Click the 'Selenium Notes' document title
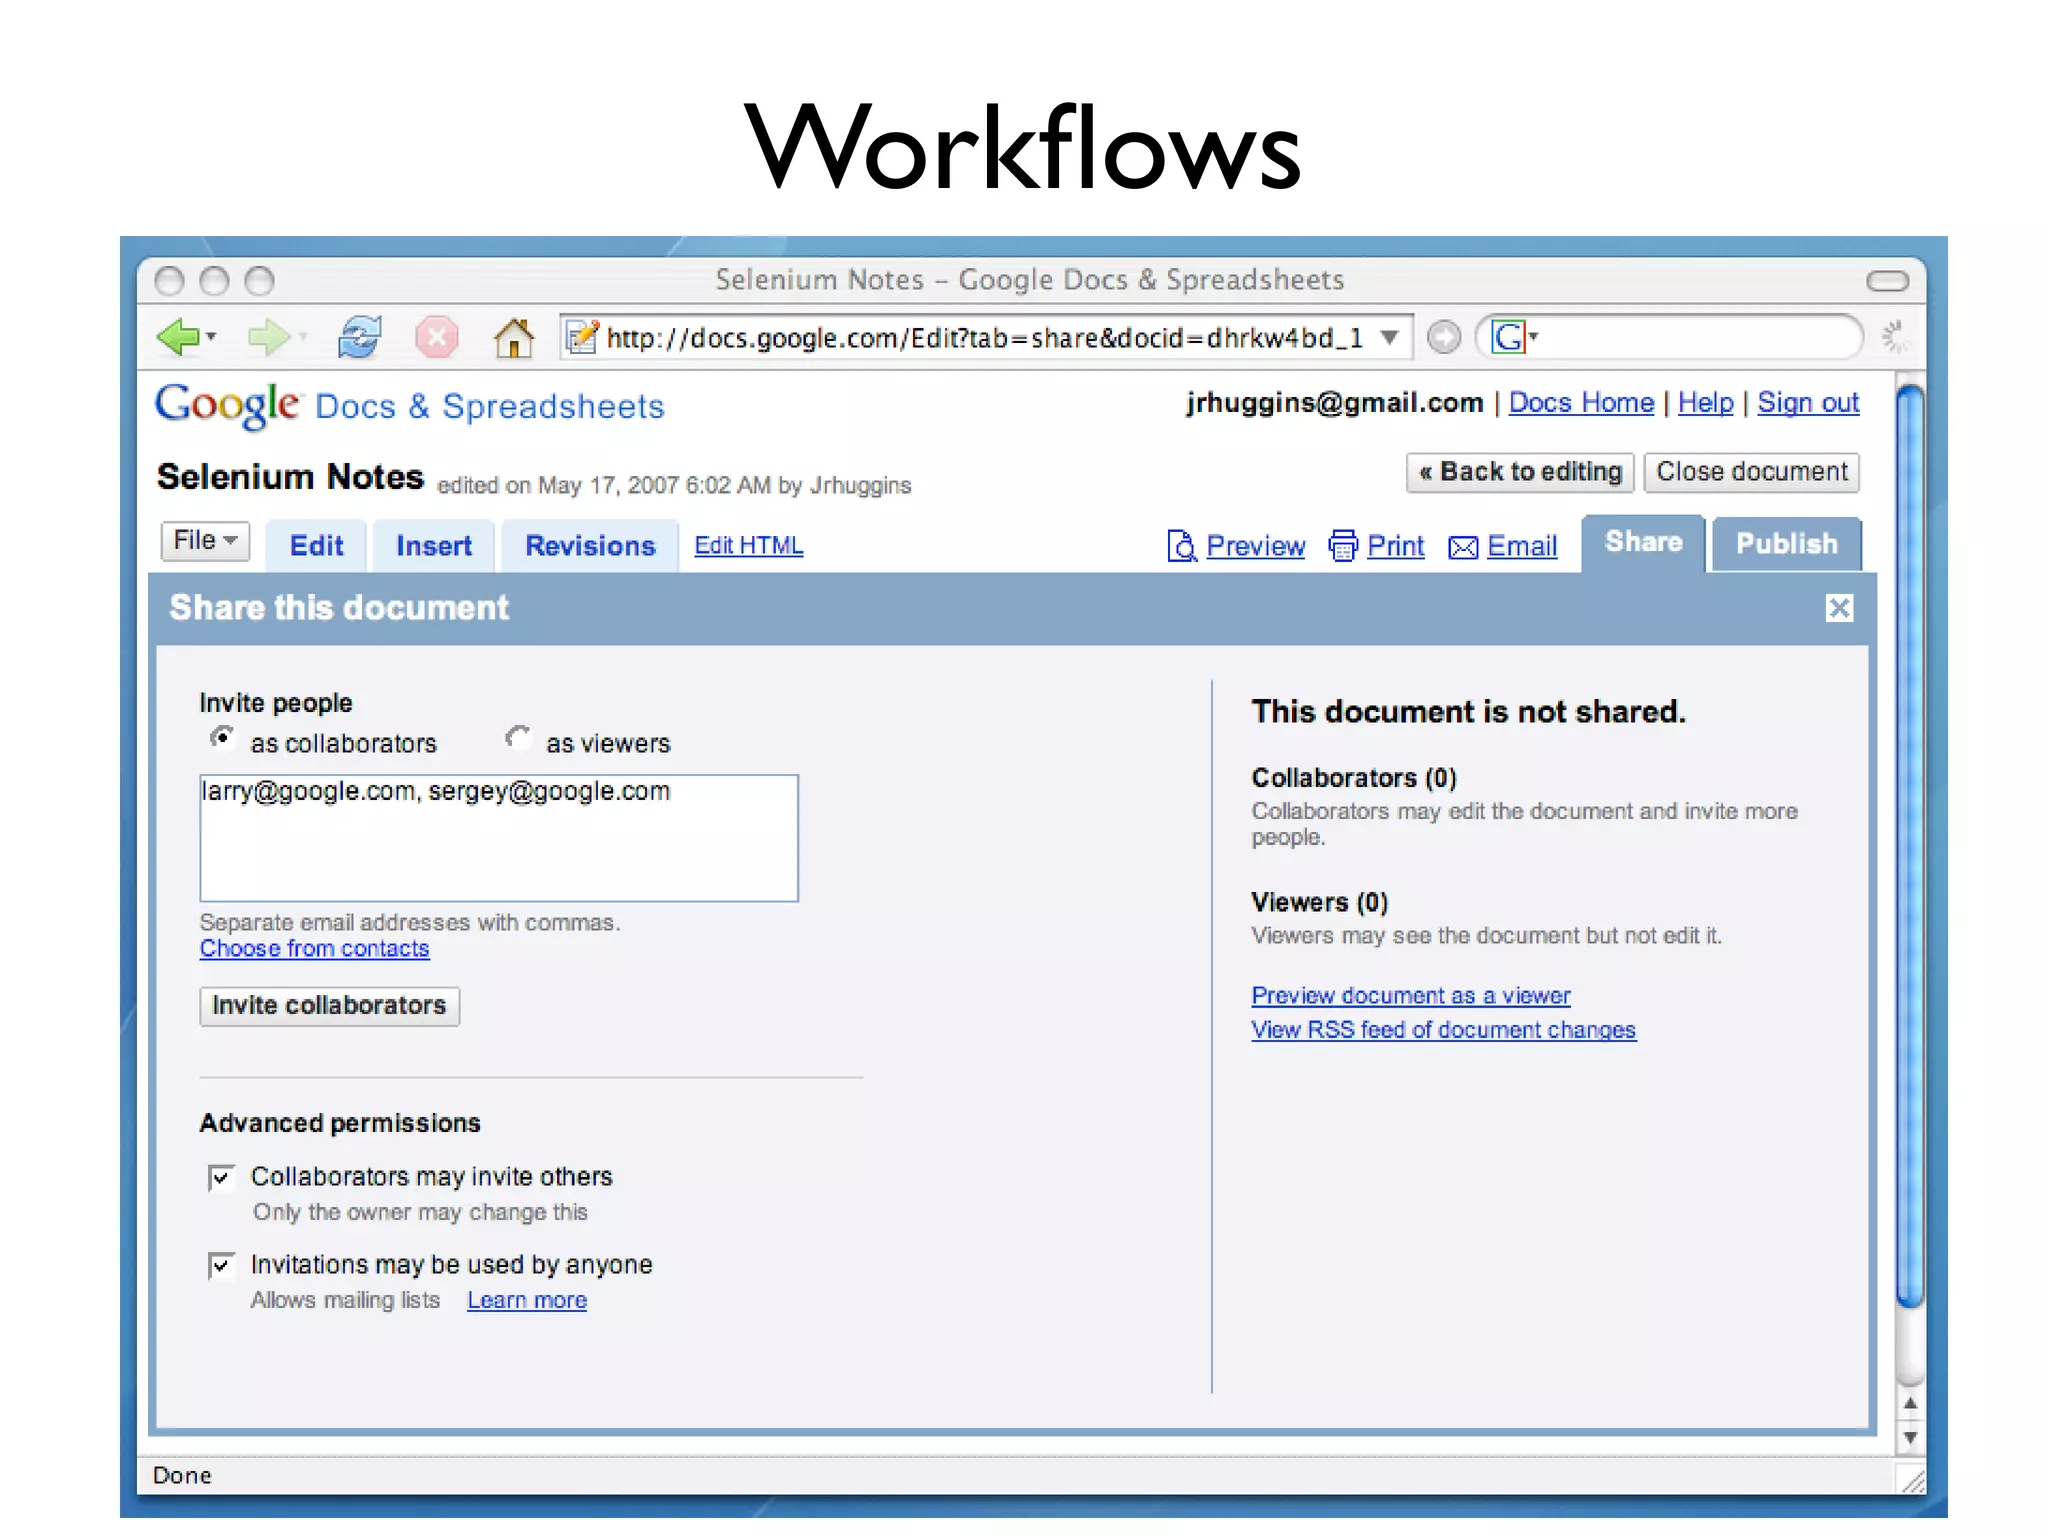Screen dimensions: 2048x1536 290,477
